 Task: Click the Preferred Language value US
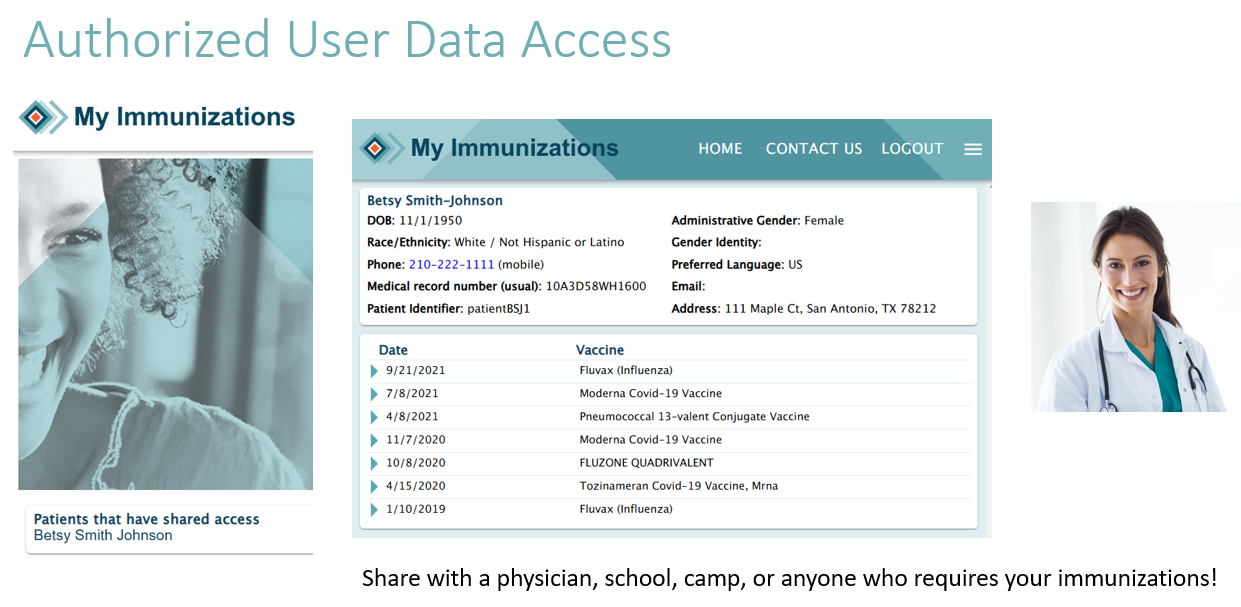(795, 265)
